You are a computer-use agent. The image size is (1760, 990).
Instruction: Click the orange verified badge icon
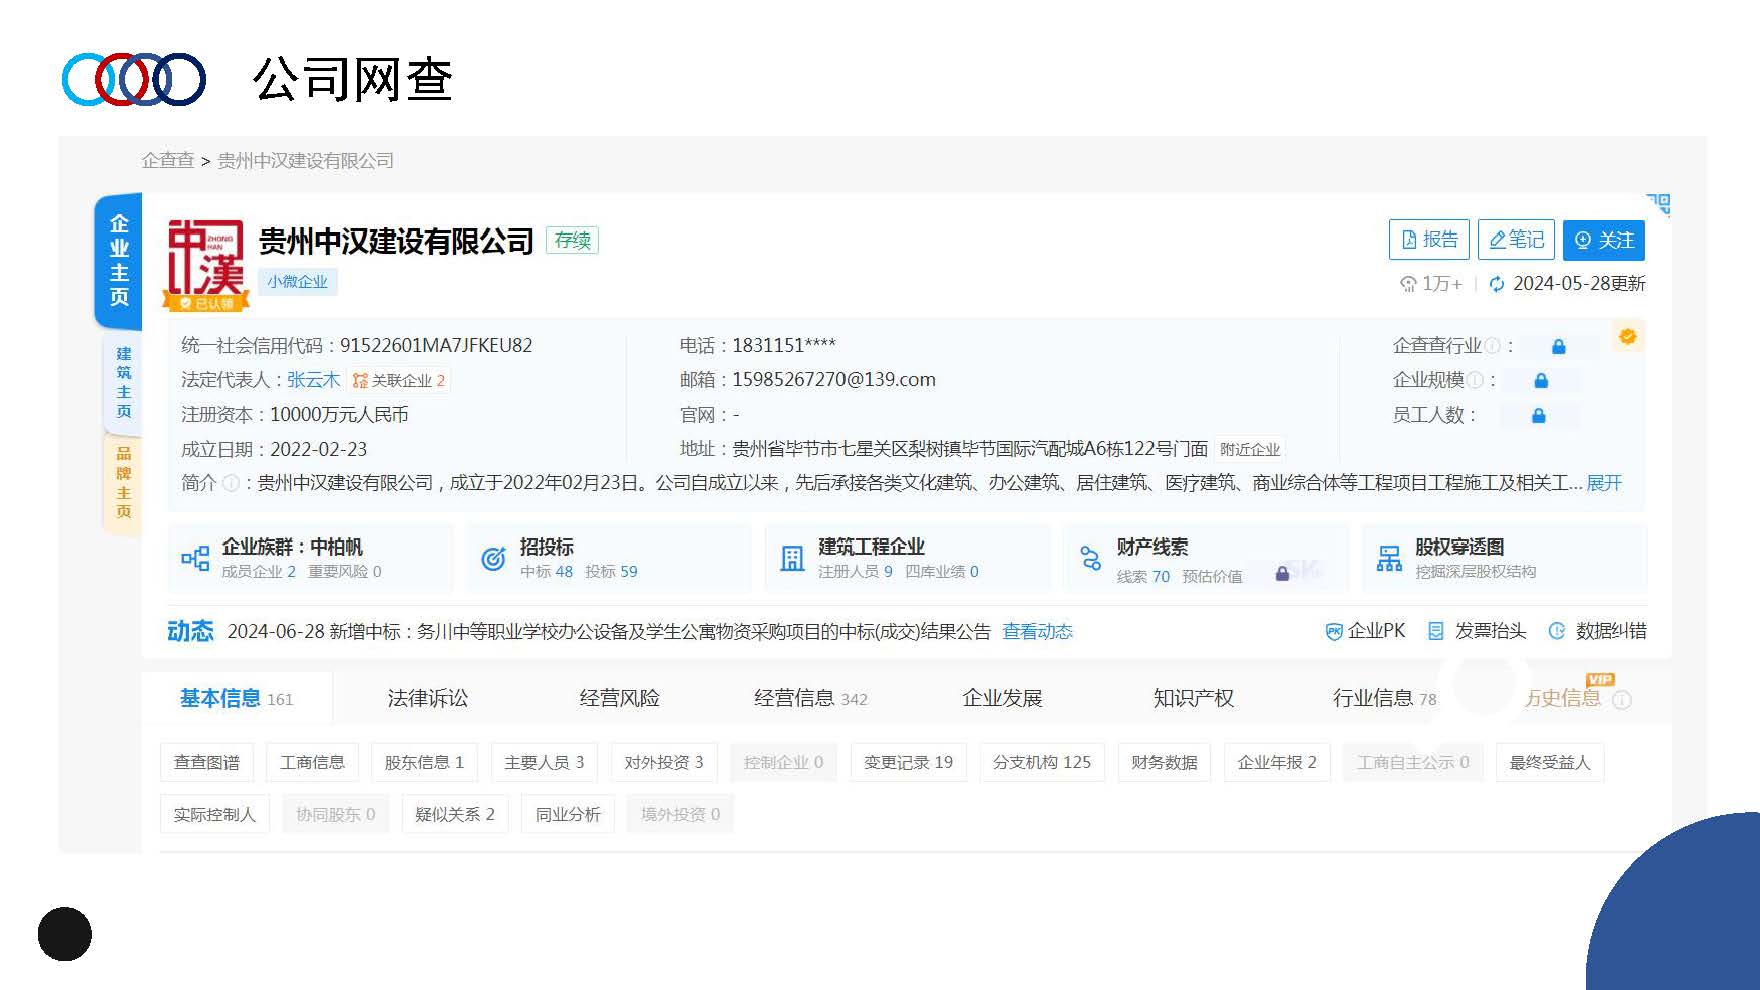point(1627,336)
